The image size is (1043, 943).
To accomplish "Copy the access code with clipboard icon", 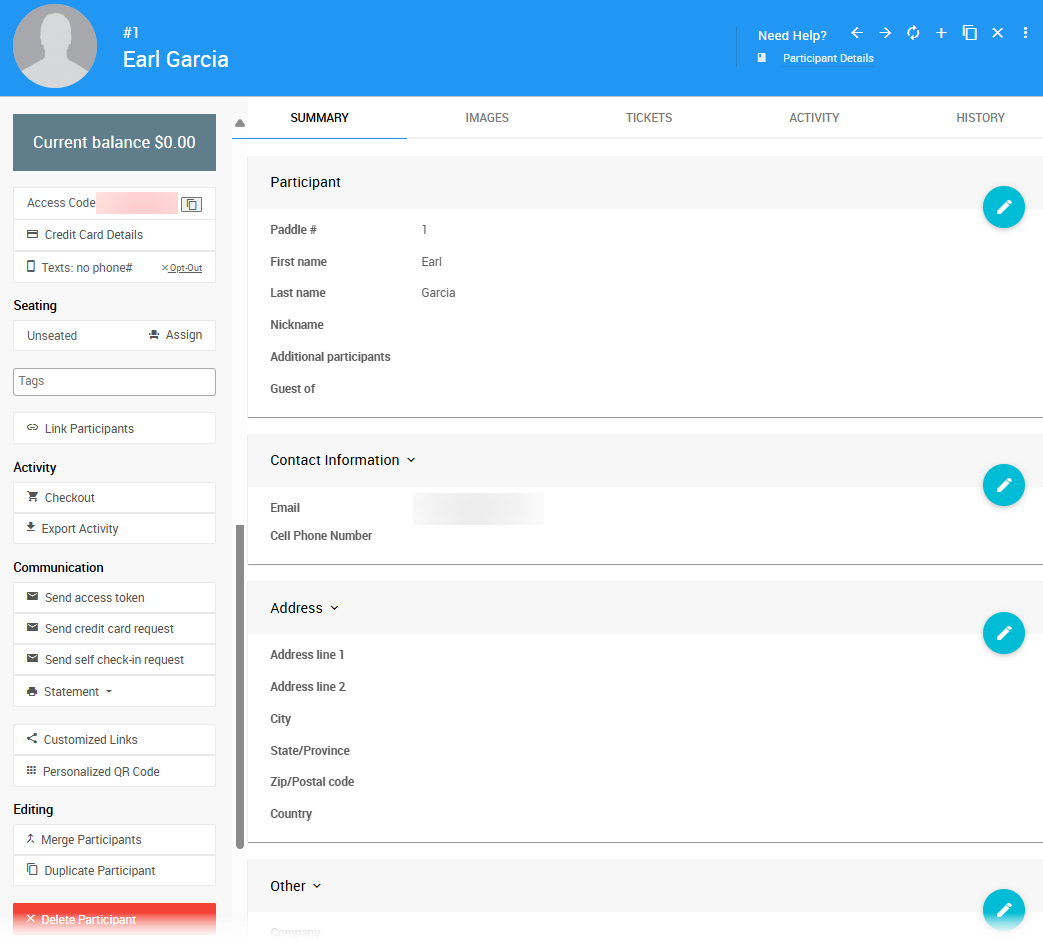I will [x=191, y=204].
